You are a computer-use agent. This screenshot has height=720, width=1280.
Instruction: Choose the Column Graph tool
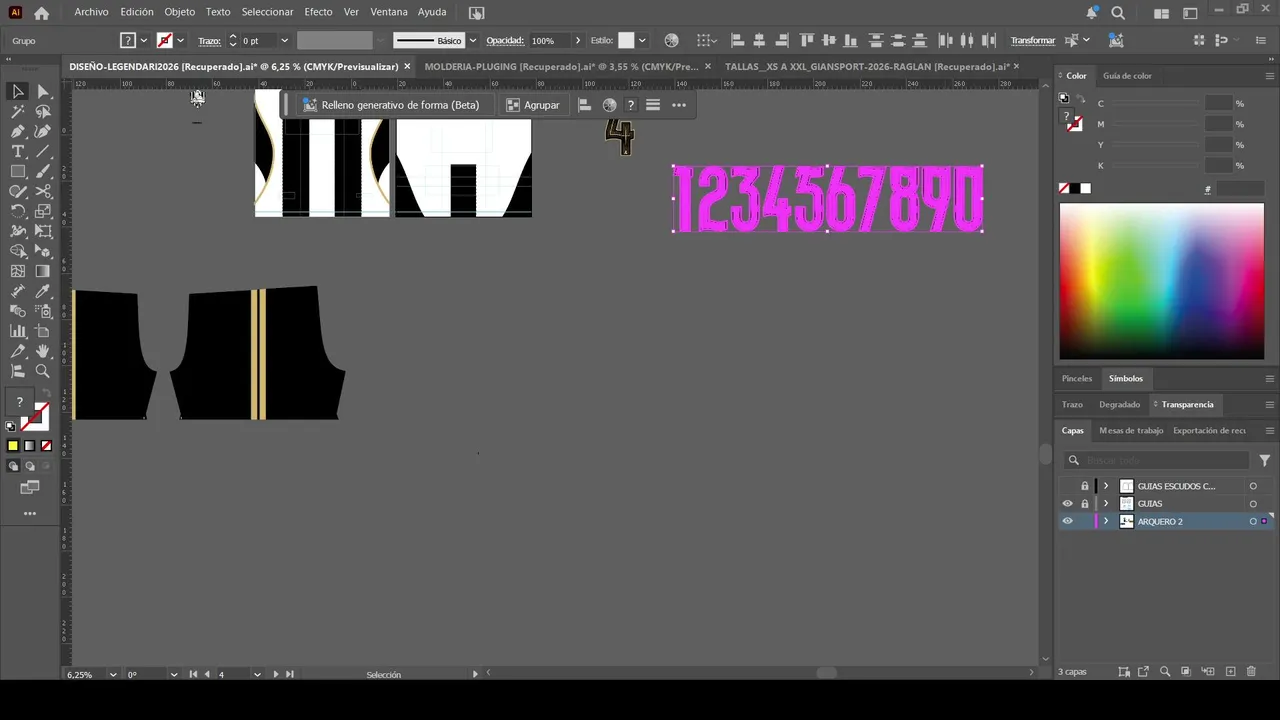pos(18,331)
